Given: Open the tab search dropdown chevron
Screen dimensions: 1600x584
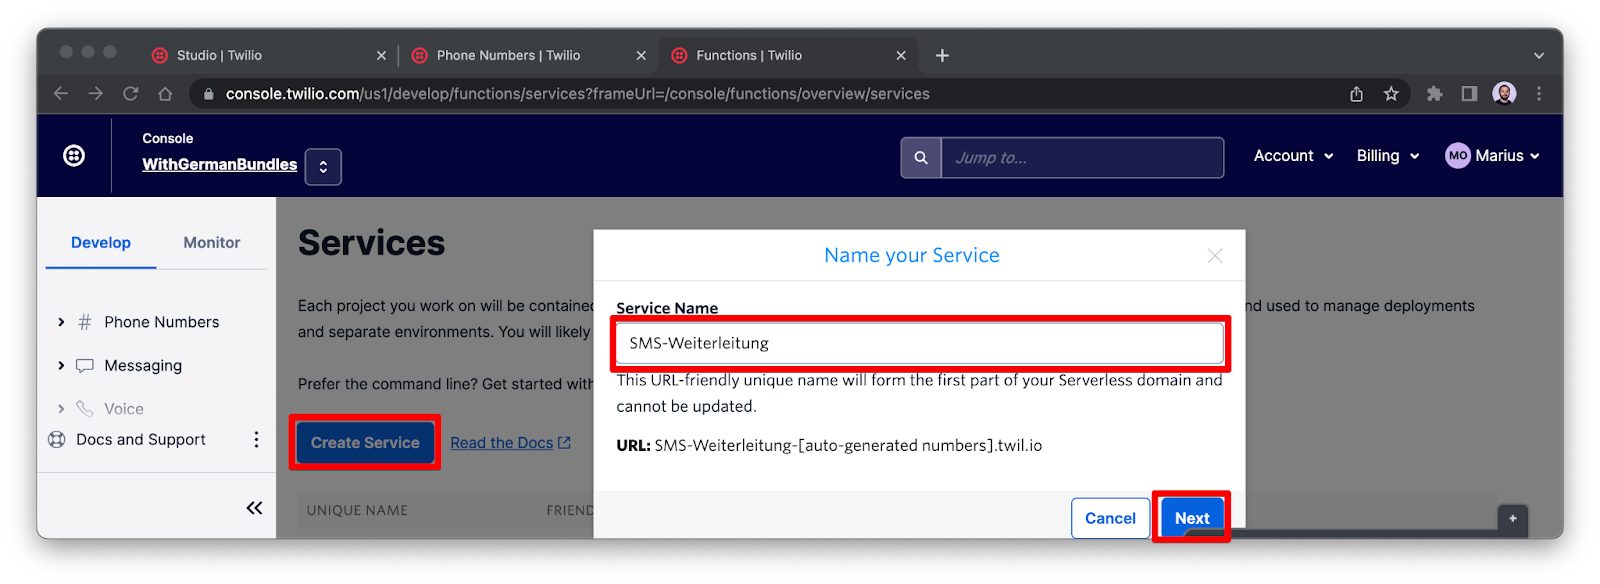Looking at the screenshot, I should point(1539,56).
